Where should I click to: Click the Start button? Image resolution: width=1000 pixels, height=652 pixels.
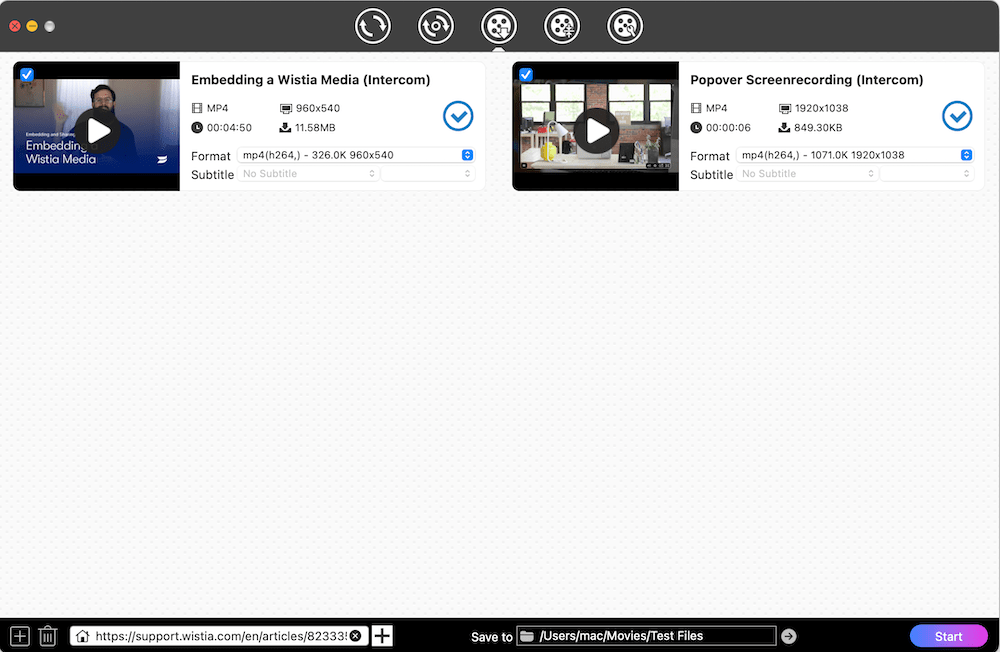click(x=948, y=636)
